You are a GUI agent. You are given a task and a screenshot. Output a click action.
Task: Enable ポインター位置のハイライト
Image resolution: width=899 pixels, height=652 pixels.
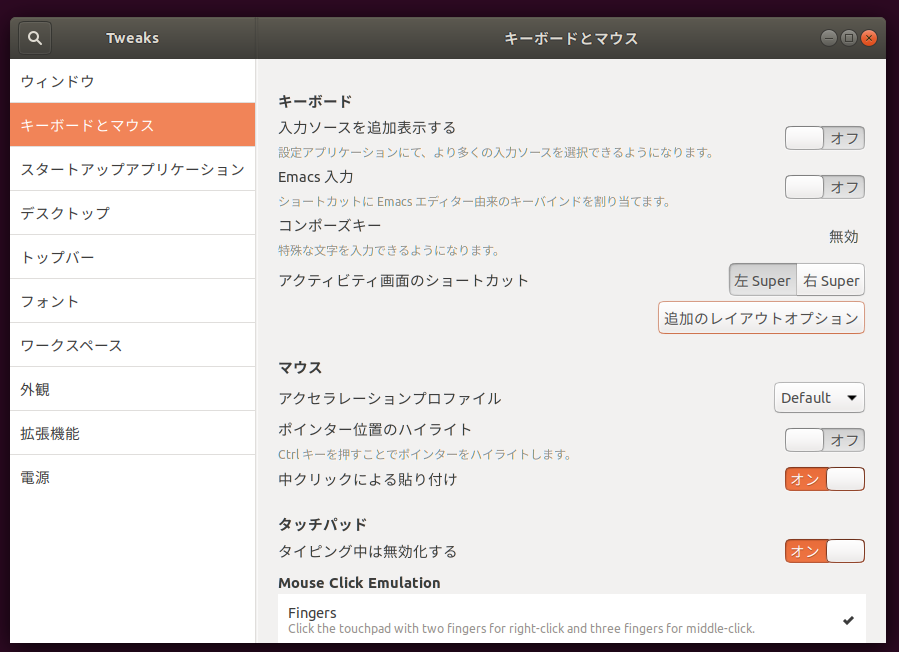(x=824, y=440)
